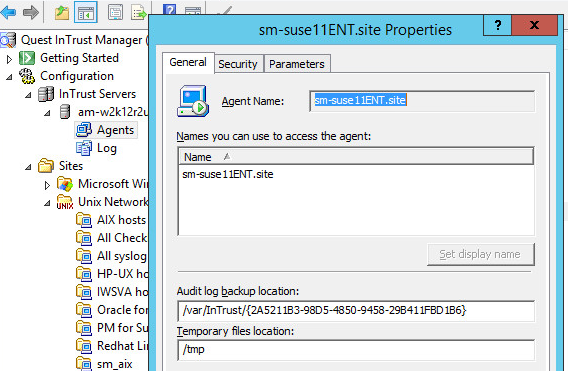Collapse the Unix Network tree node
Screen dimensions: 568x371
click(x=47, y=203)
